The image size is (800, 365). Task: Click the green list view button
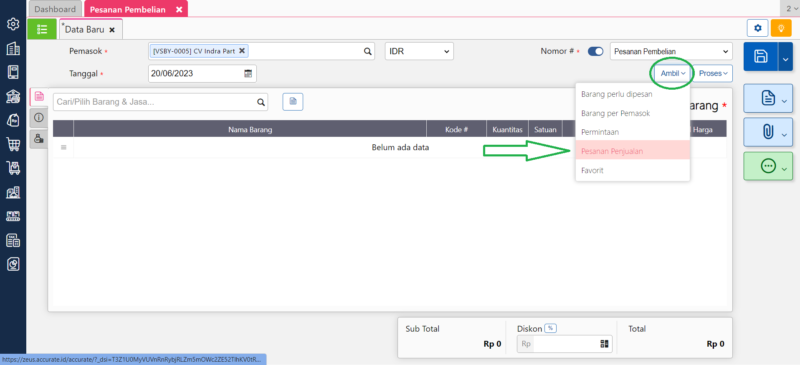(x=42, y=30)
